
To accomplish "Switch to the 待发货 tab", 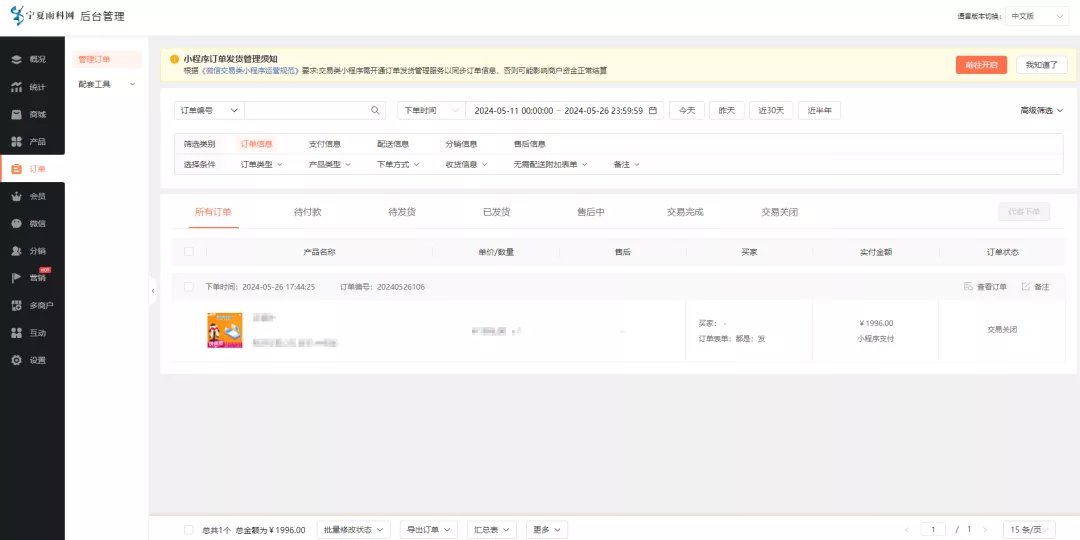I will pos(402,212).
